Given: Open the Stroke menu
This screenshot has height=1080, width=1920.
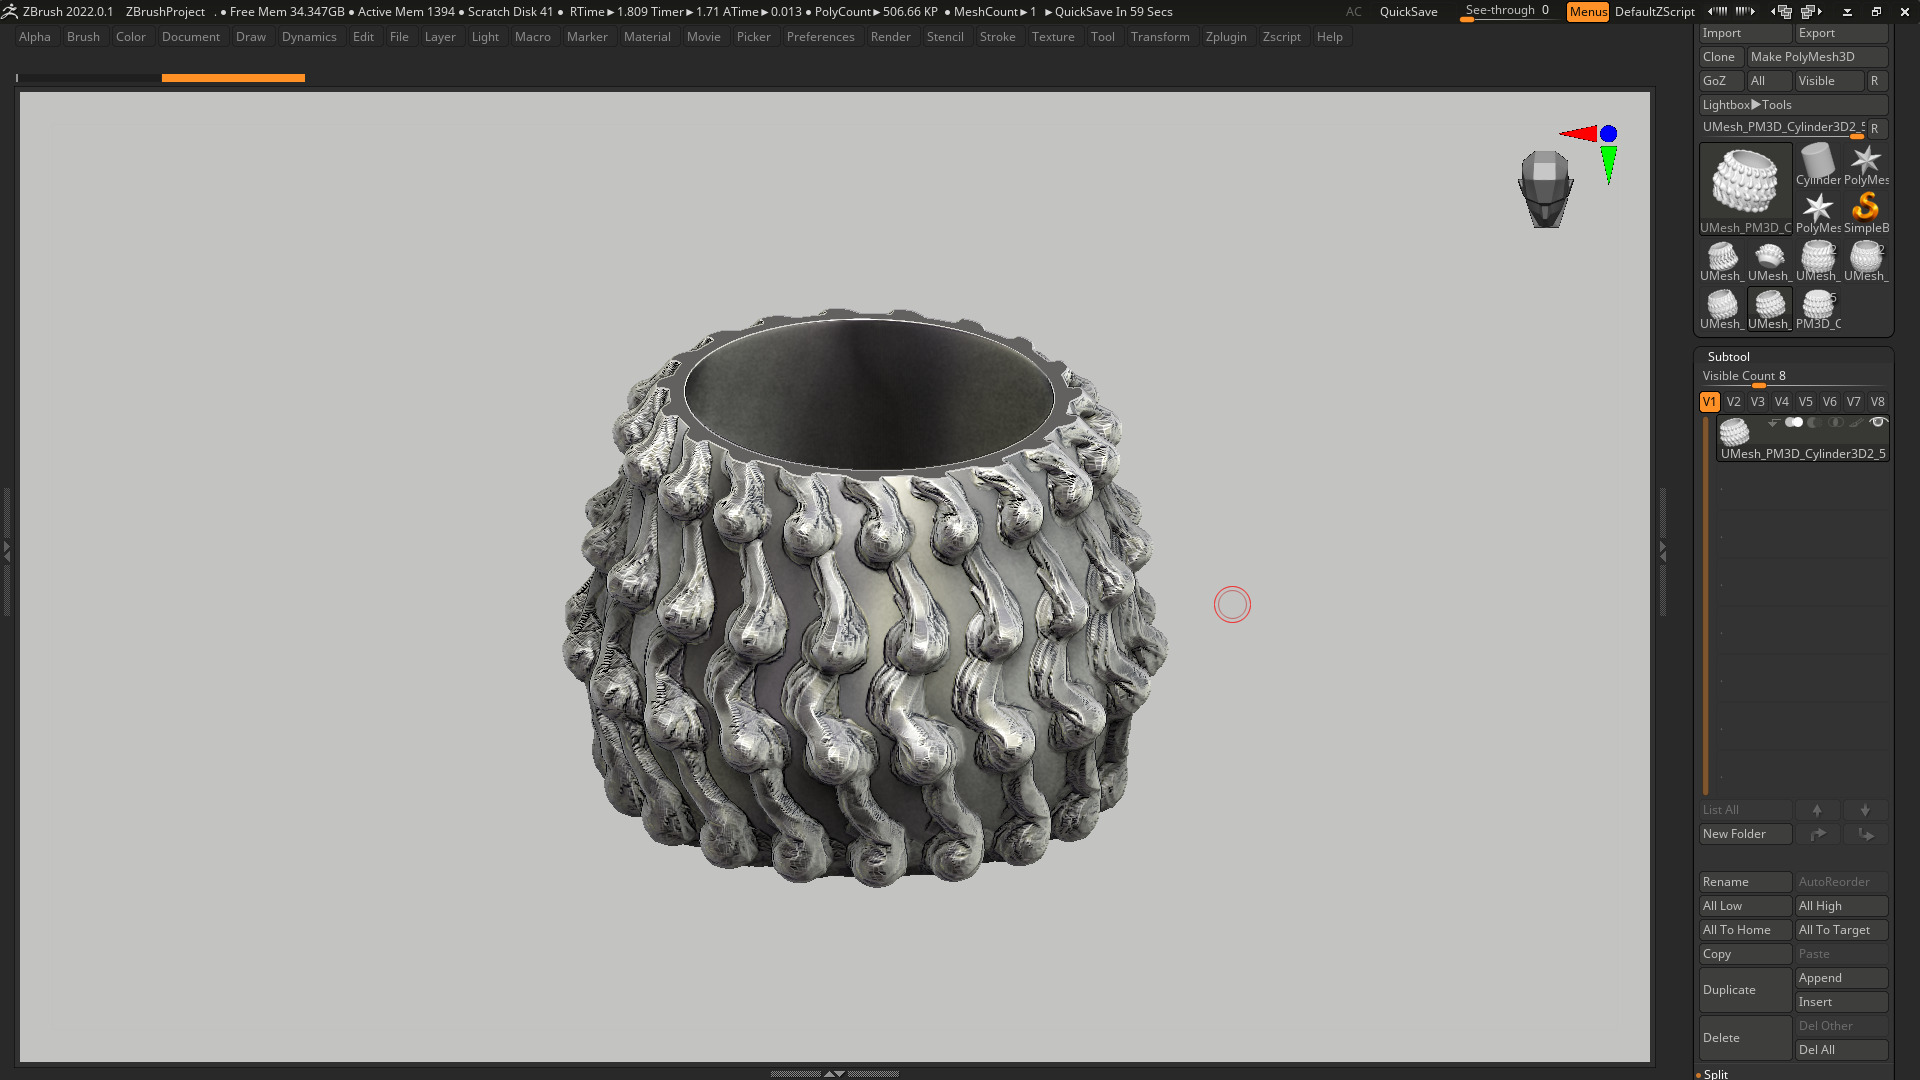Looking at the screenshot, I should point(997,37).
